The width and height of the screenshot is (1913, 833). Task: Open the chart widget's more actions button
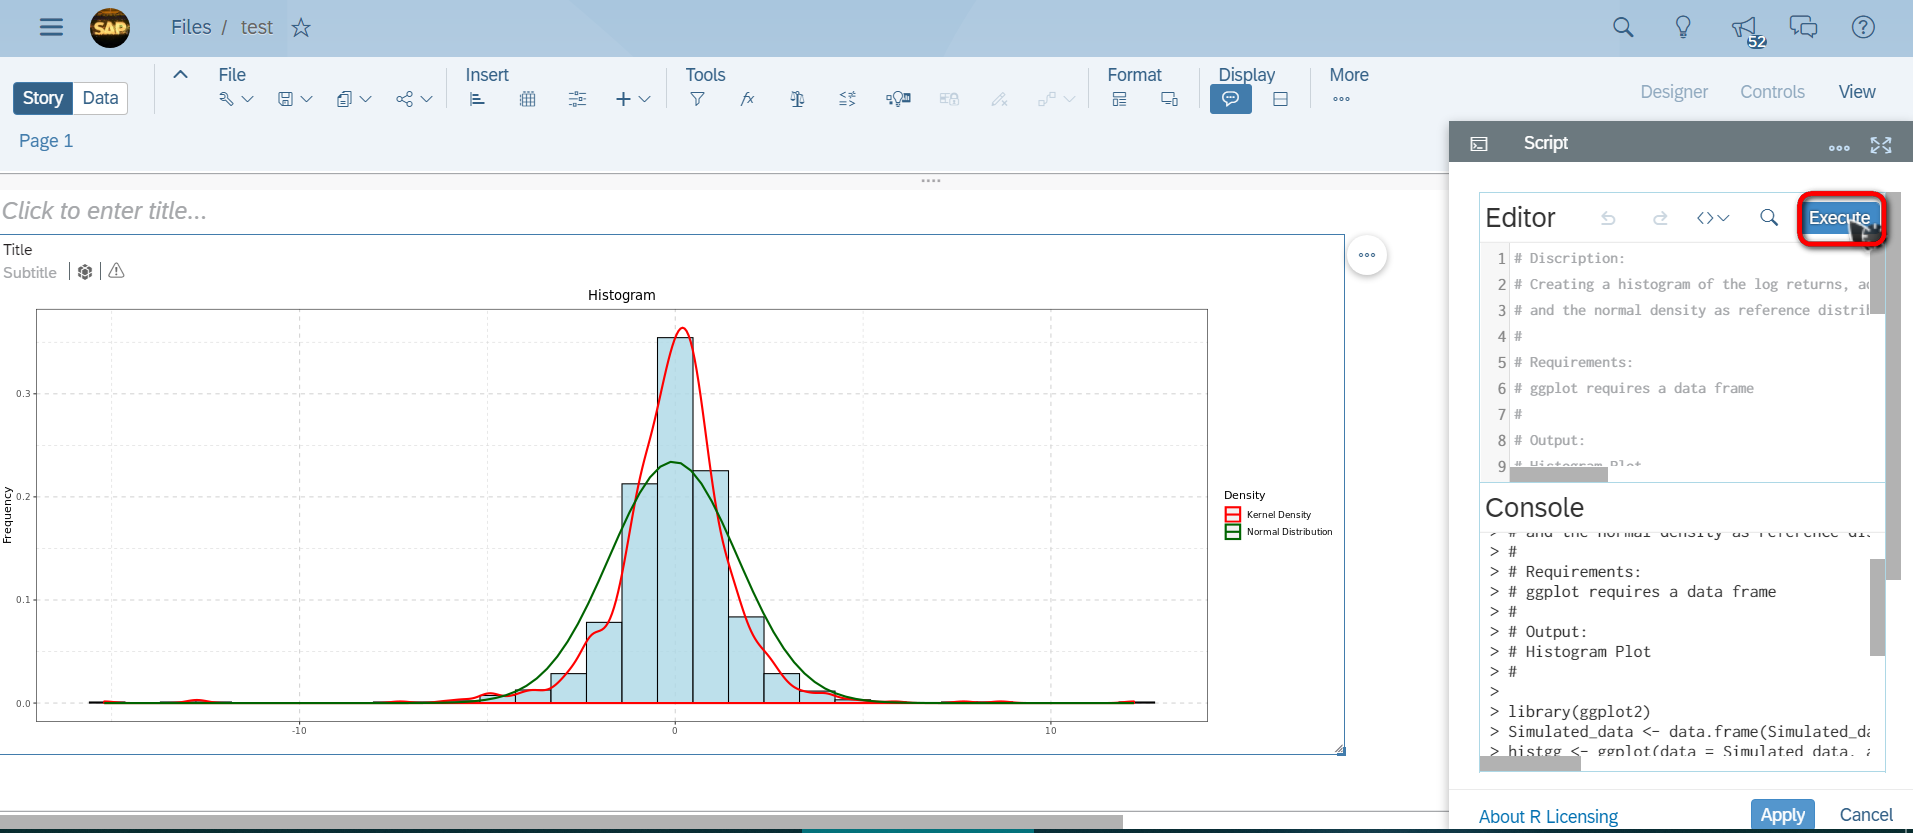click(1367, 255)
